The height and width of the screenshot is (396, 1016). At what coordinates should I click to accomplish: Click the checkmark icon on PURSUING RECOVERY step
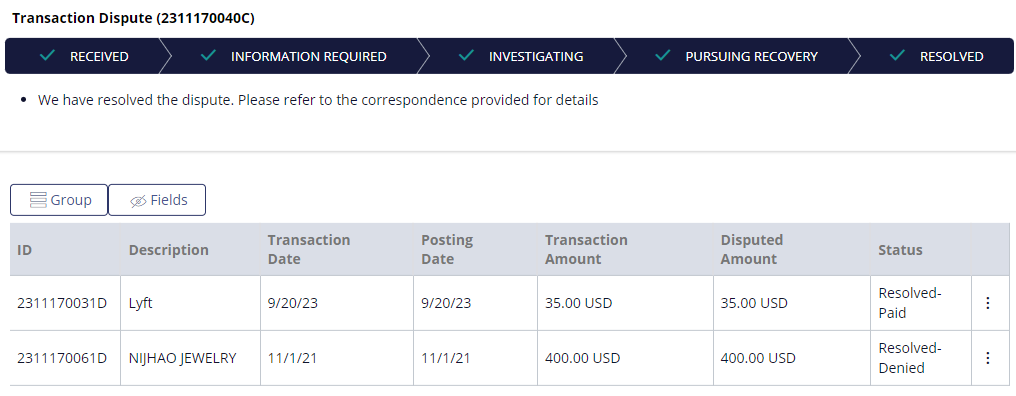(x=662, y=56)
